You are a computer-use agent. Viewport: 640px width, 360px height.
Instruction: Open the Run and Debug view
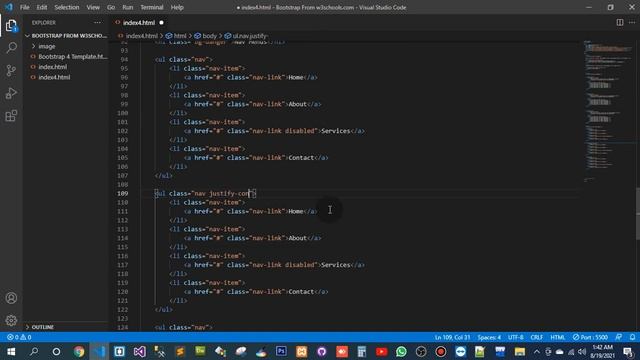click(11, 93)
